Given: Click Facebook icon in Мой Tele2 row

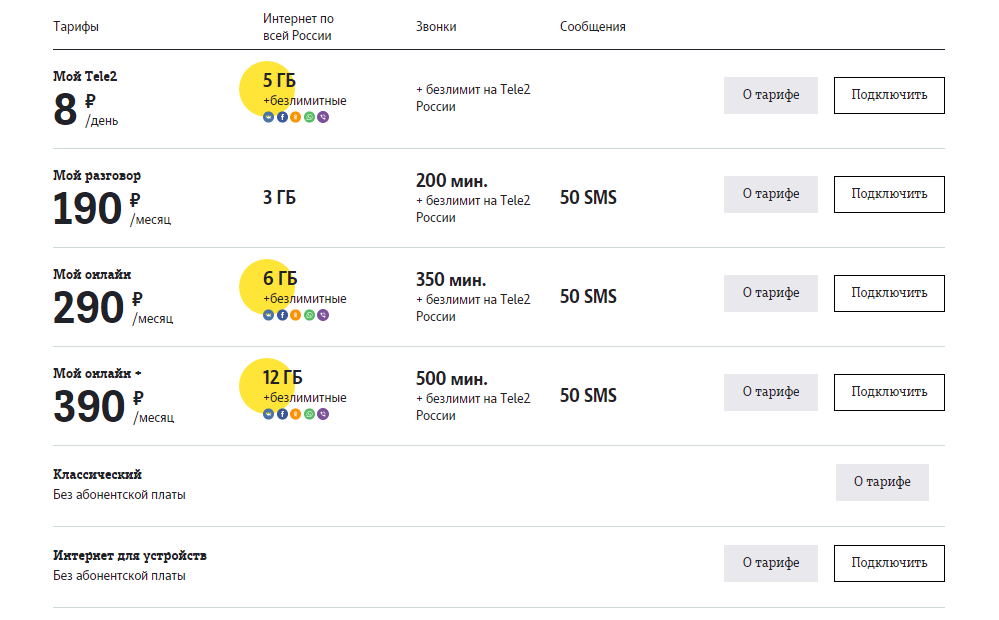Looking at the screenshot, I should point(282,117).
